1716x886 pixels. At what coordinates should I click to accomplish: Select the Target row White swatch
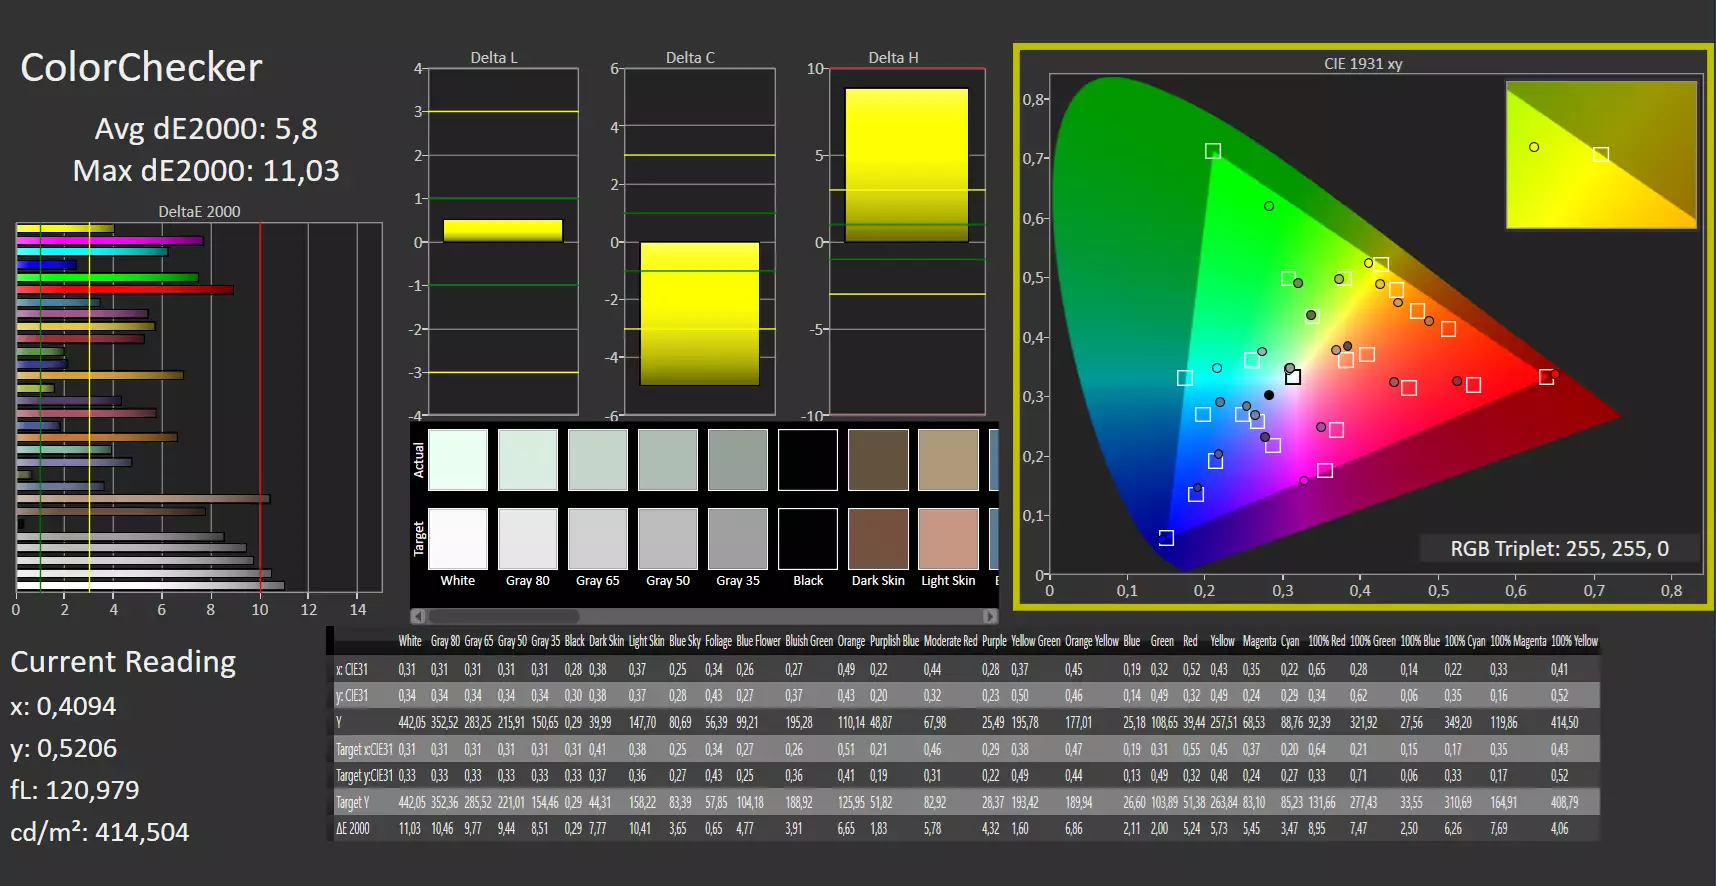458,538
